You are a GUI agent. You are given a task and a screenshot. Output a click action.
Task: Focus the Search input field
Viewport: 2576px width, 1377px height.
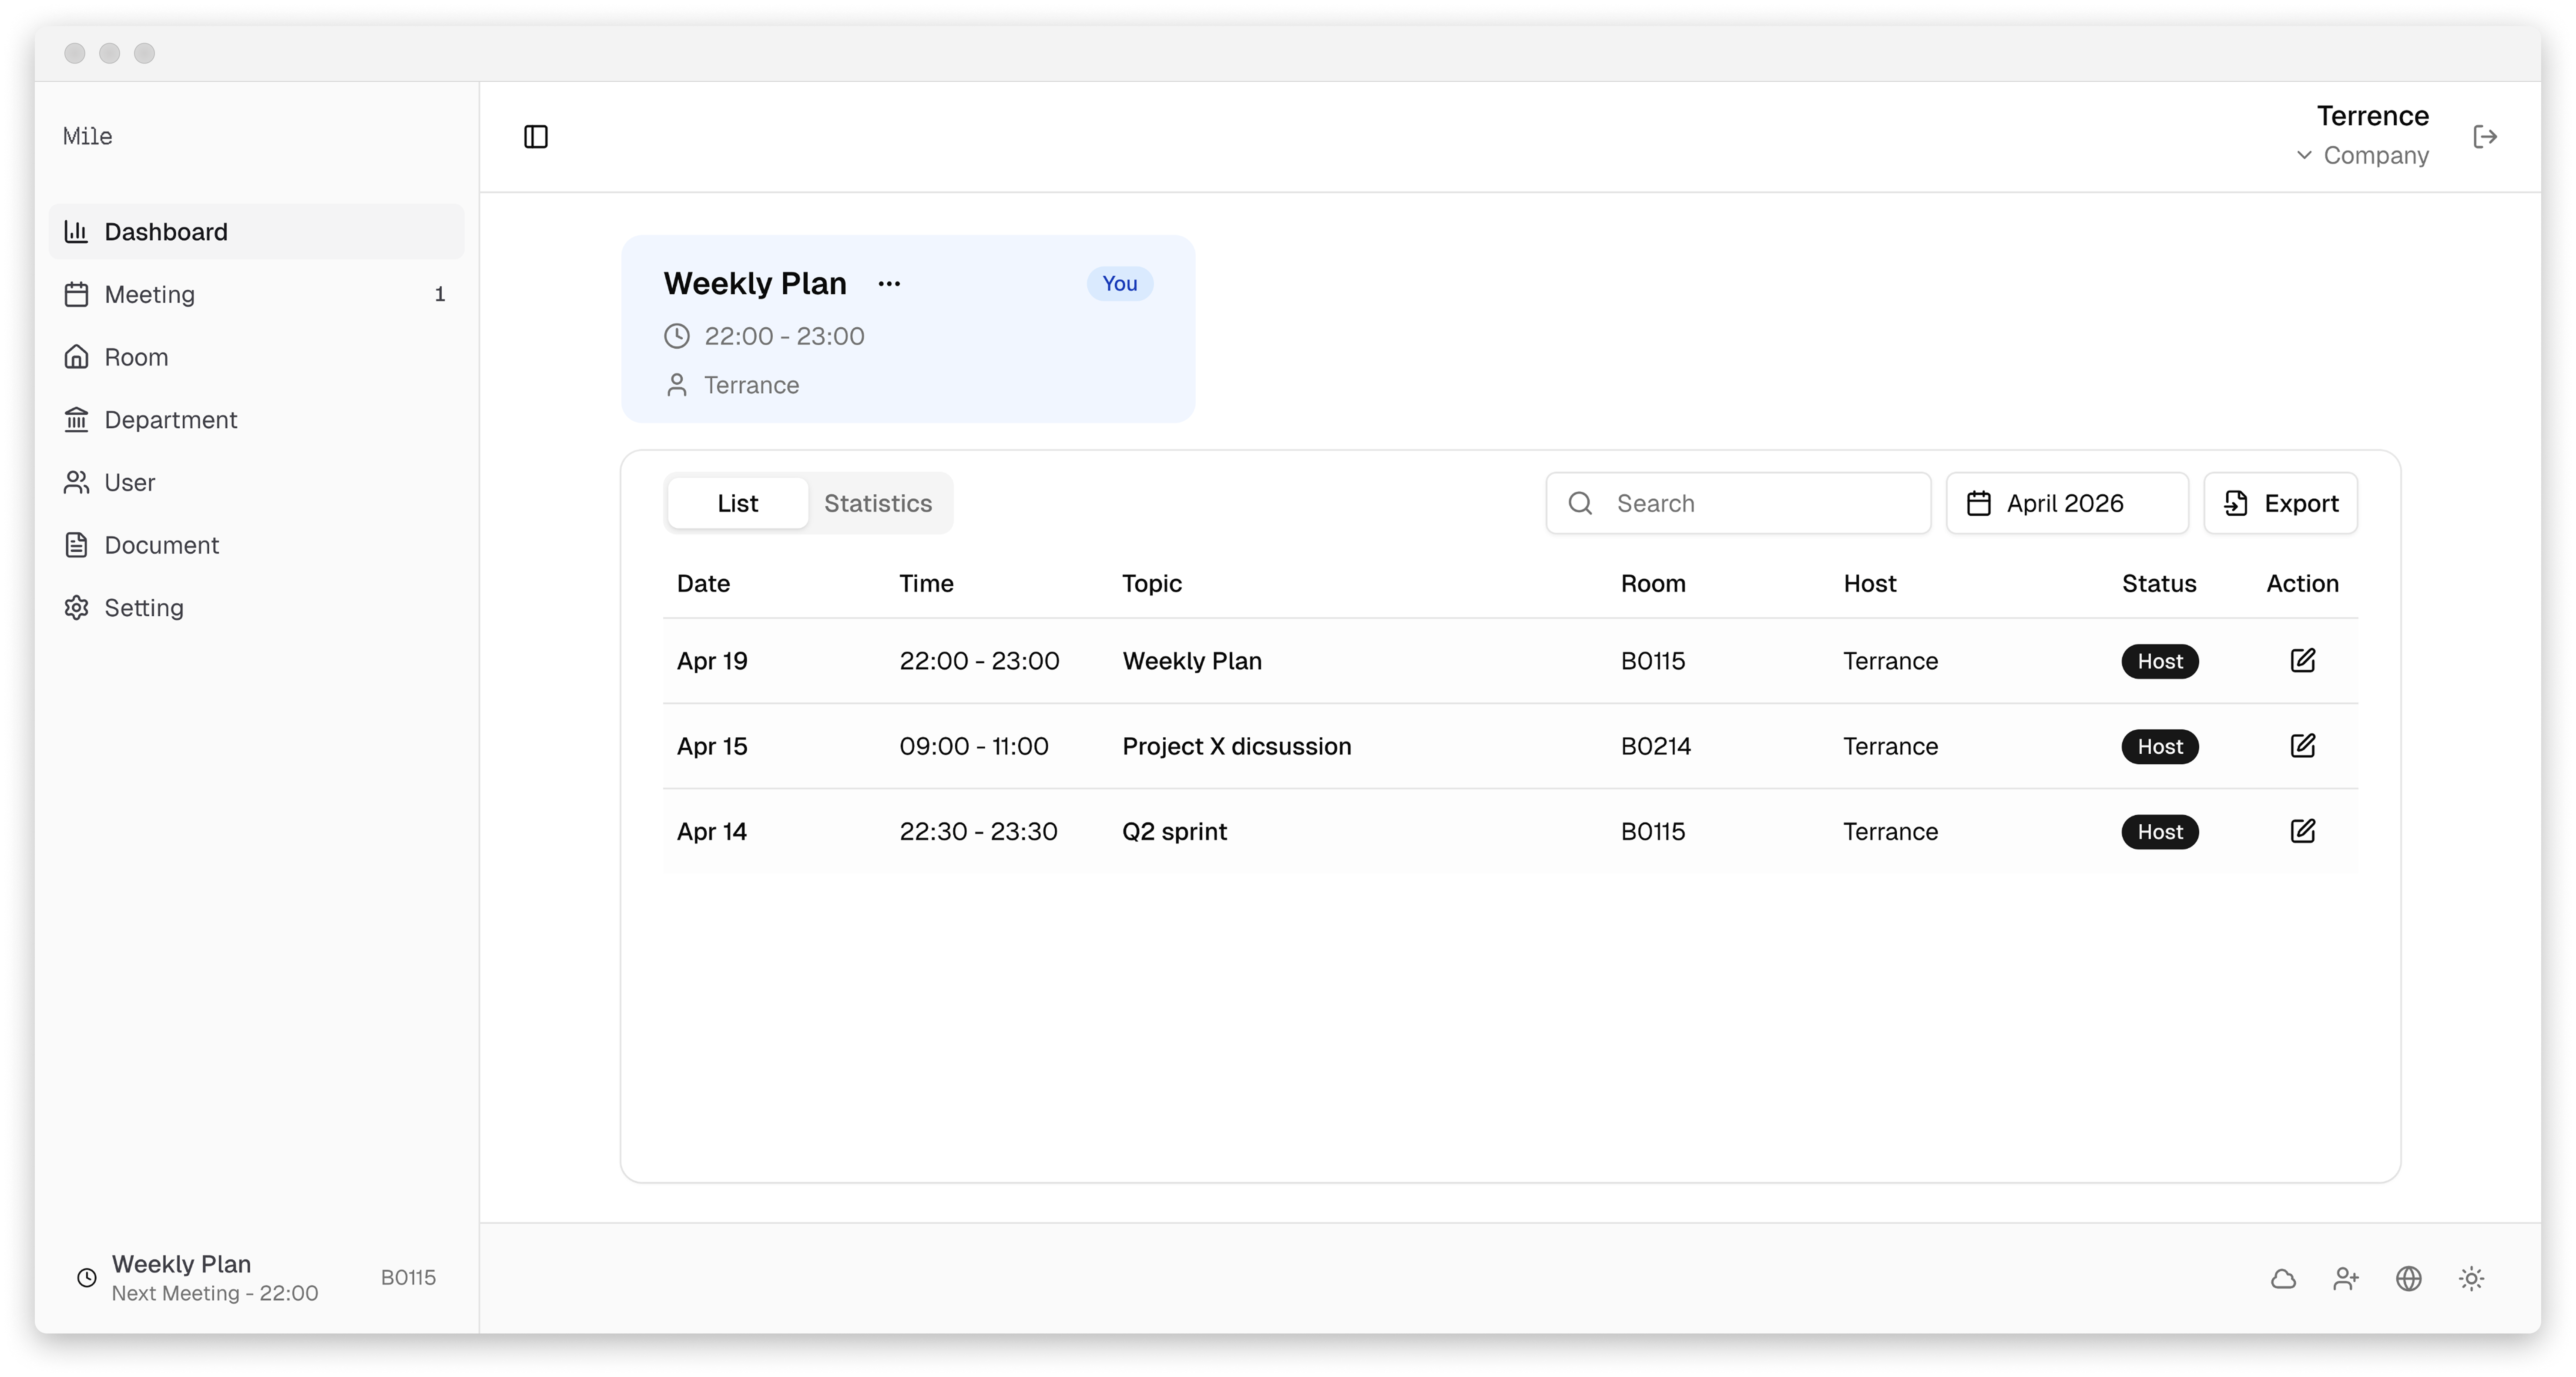(x=1738, y=503)
